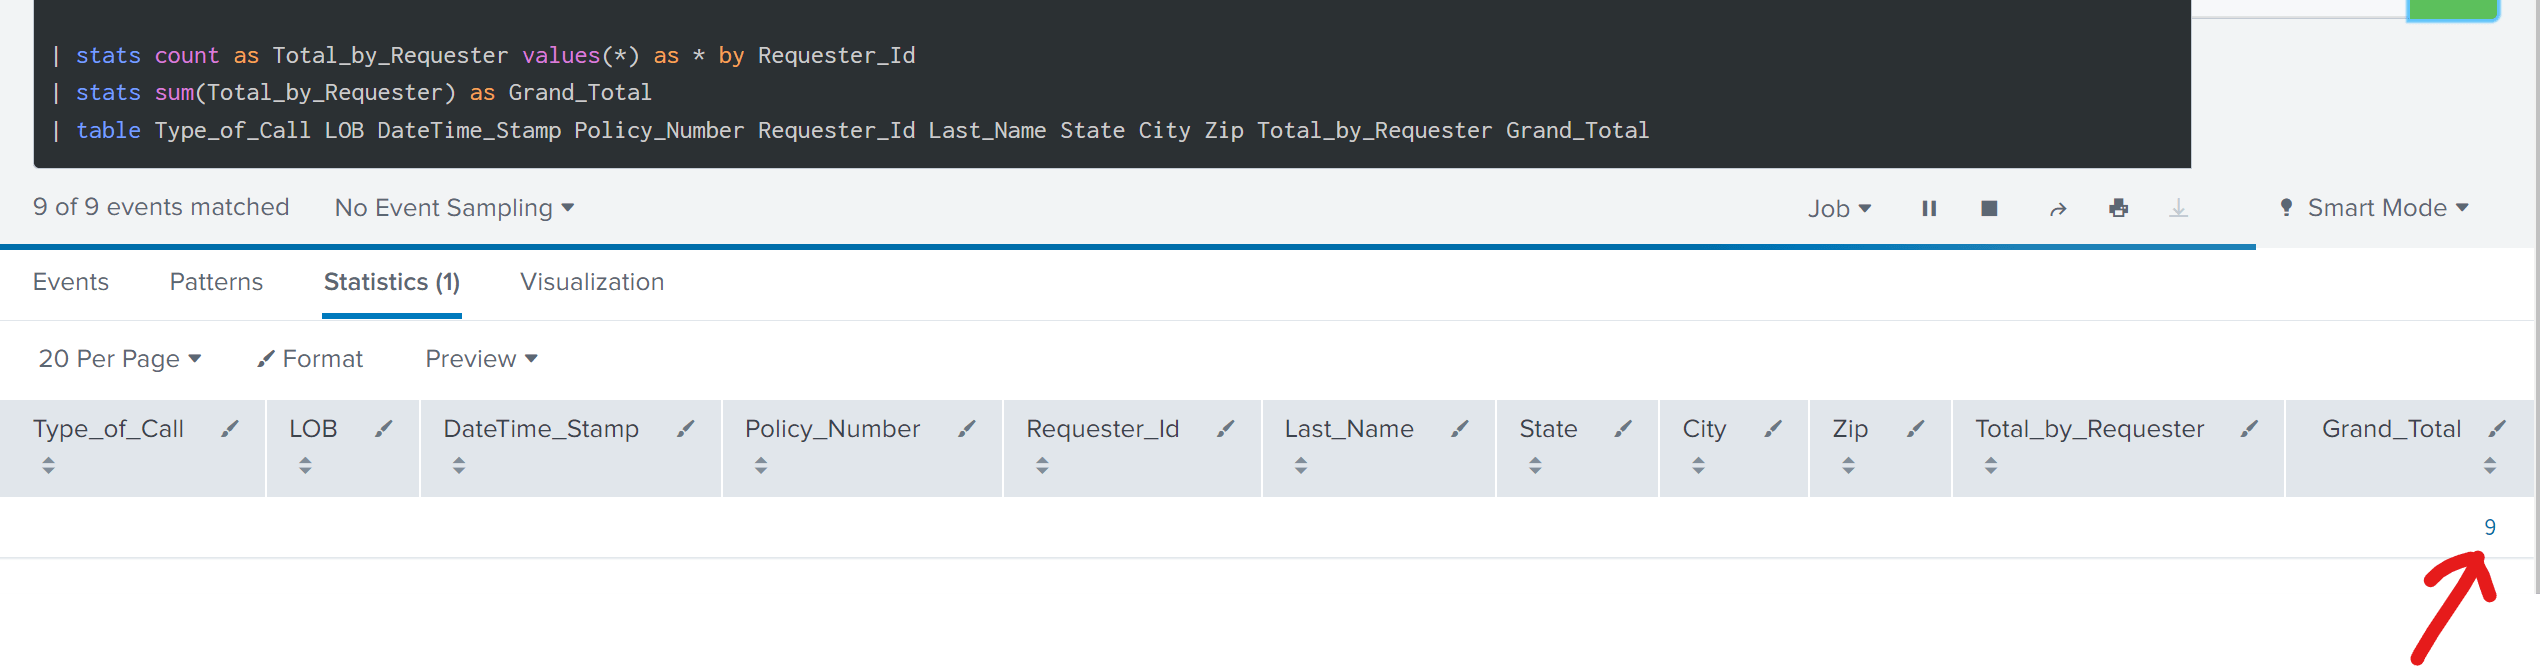Sort by Grand_Total column arrows
This screenshot has height=667, width=2540.
click(x=2490, y=465)
